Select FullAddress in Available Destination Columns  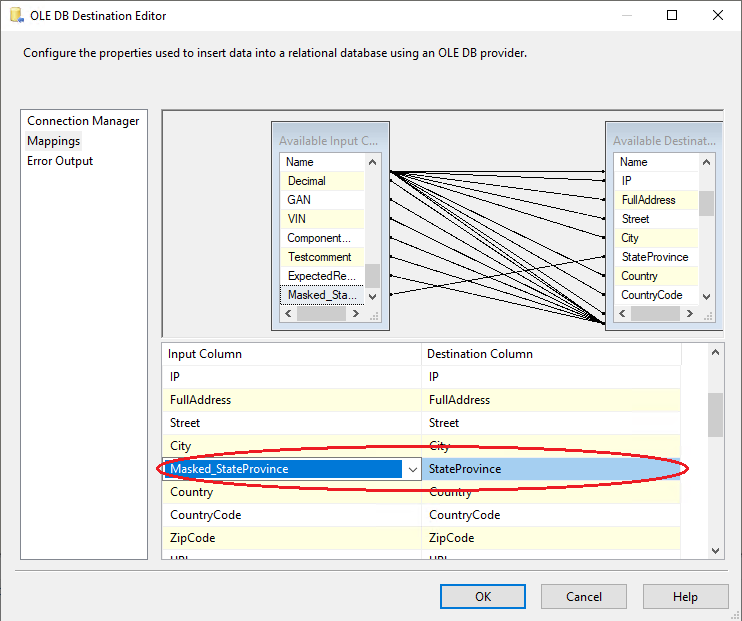pyautogui.click(x=648, y=200)
